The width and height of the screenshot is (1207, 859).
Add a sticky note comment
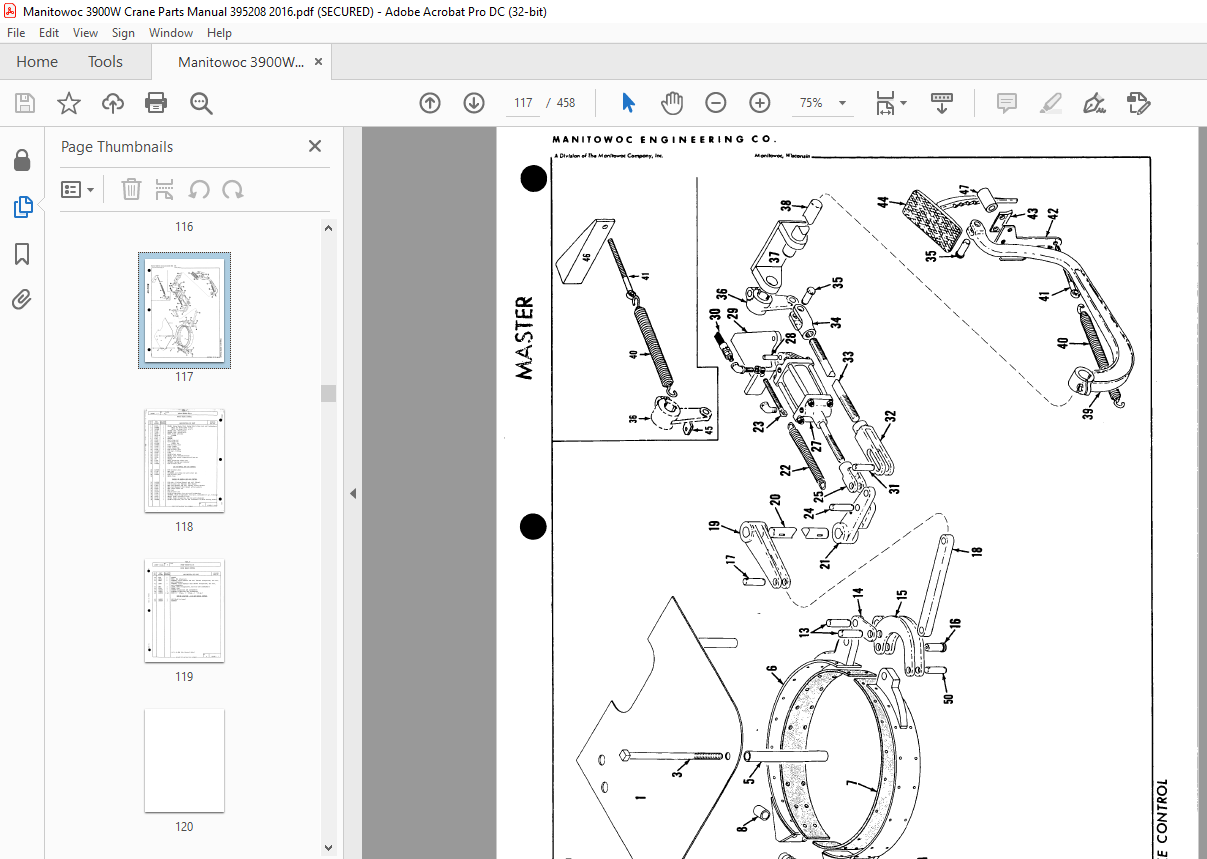click(x=1007, y=103)
